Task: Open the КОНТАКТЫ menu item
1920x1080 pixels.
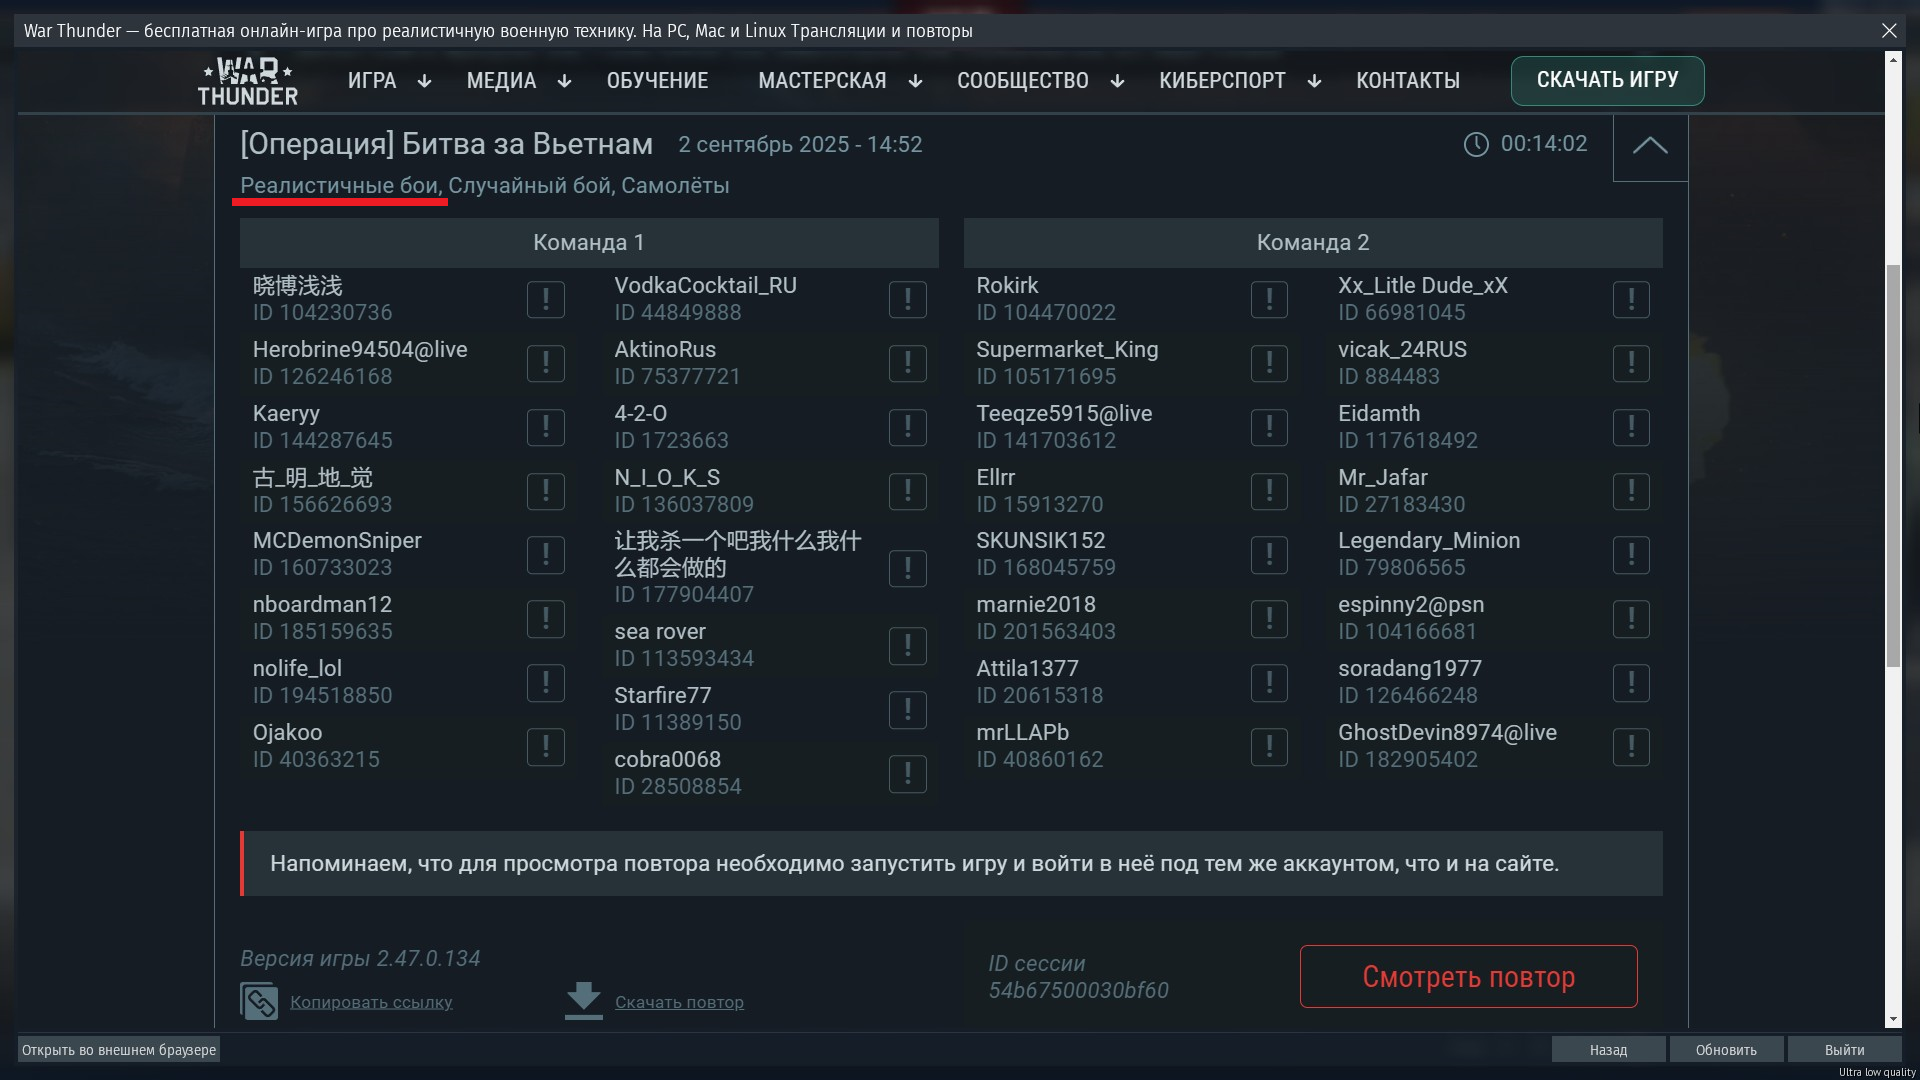Action: pos(1407,81)
